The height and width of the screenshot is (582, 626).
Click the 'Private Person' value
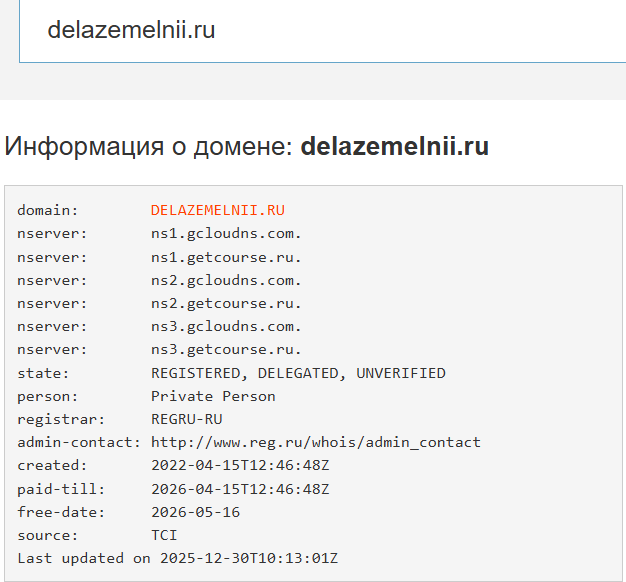point(213,396)
